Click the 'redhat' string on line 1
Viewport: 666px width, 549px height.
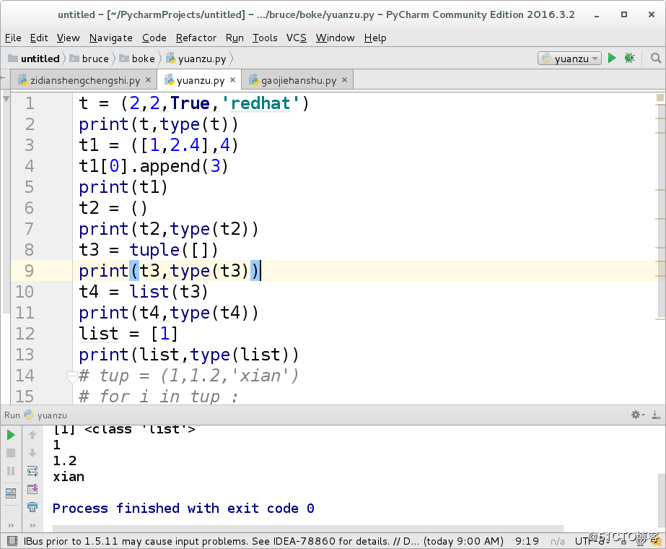pos(260,103)
